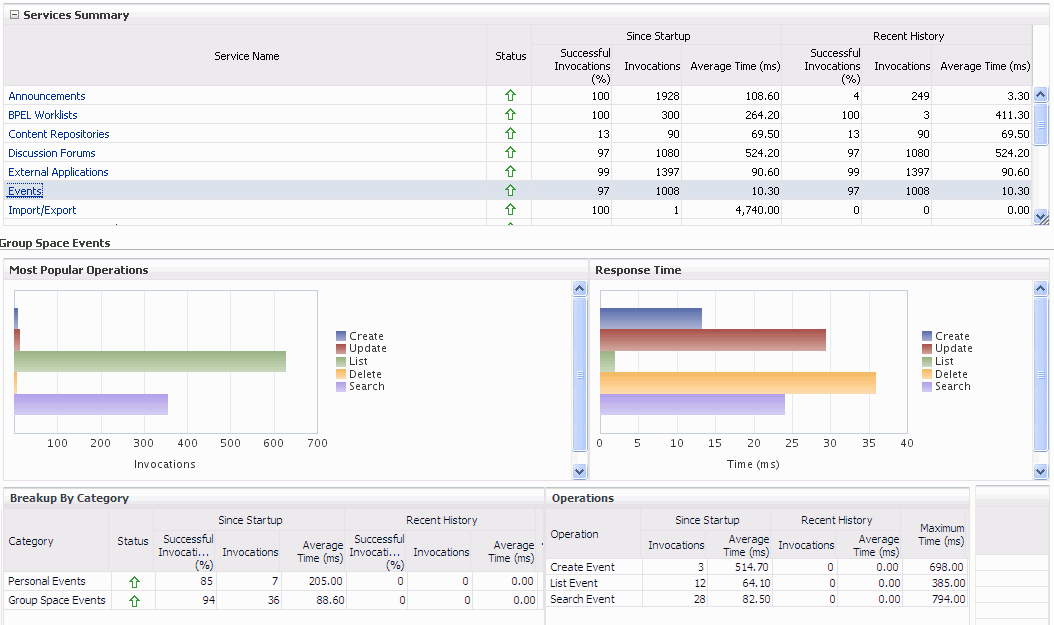Open the Discussion Forums link
The height and width of the screenshot is (625, 1054).
(x=52, y=153)
